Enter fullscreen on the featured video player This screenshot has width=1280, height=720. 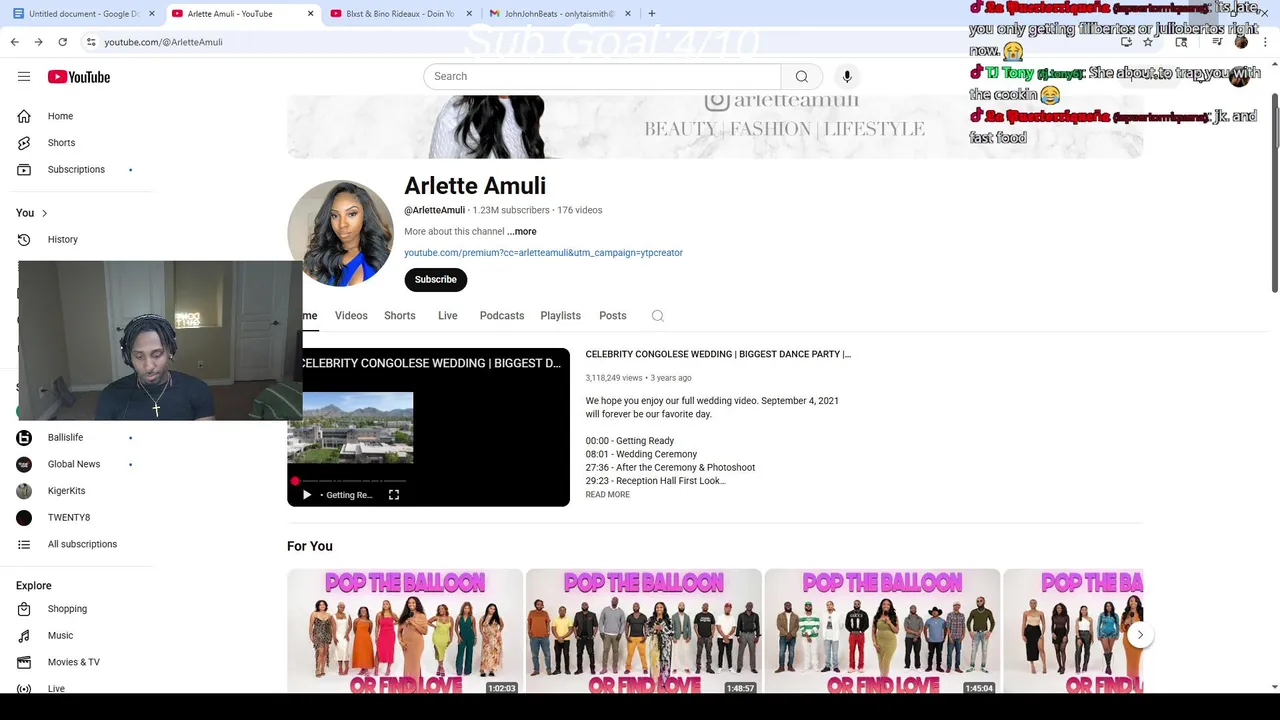click(x=394, y=495)
